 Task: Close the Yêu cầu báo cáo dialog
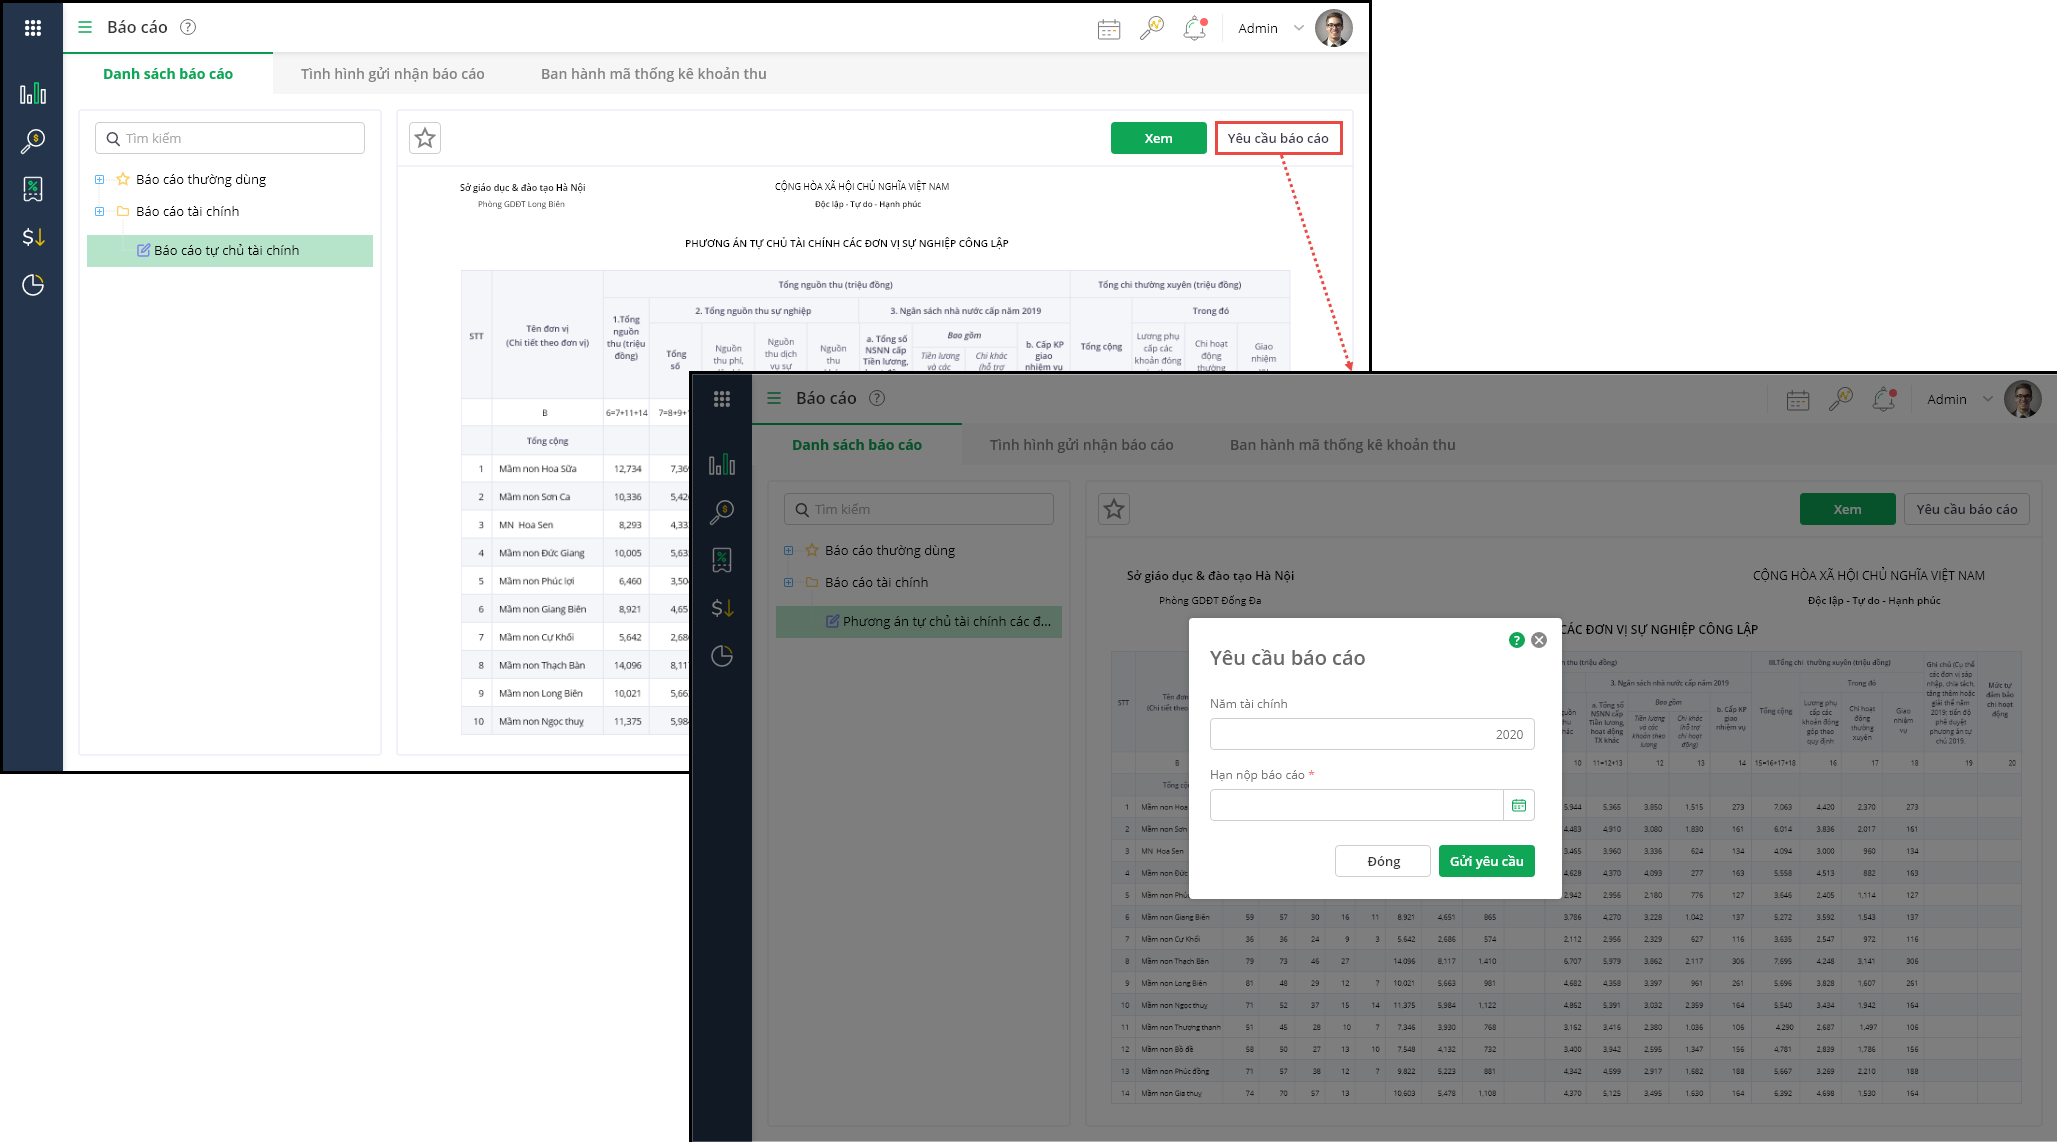1539,640
